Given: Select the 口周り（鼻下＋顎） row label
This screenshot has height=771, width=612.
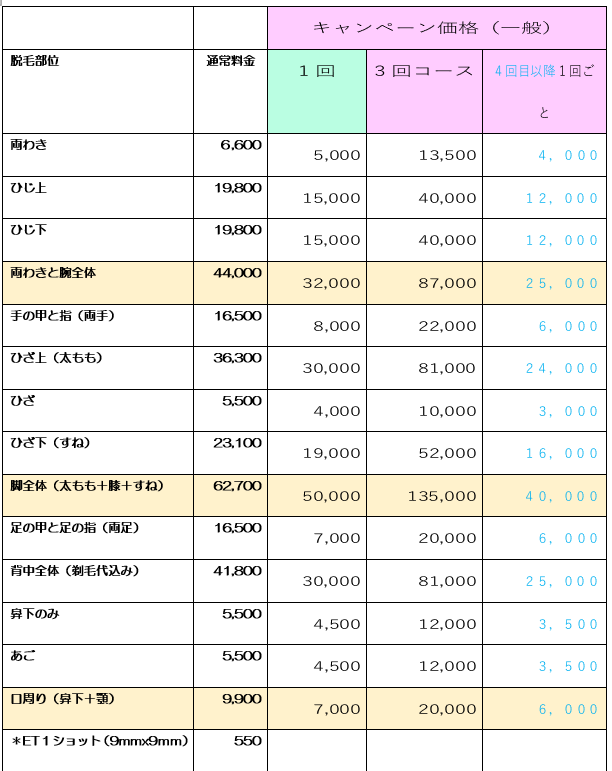Looking at the screenshot, I should [x=66, y=699].
